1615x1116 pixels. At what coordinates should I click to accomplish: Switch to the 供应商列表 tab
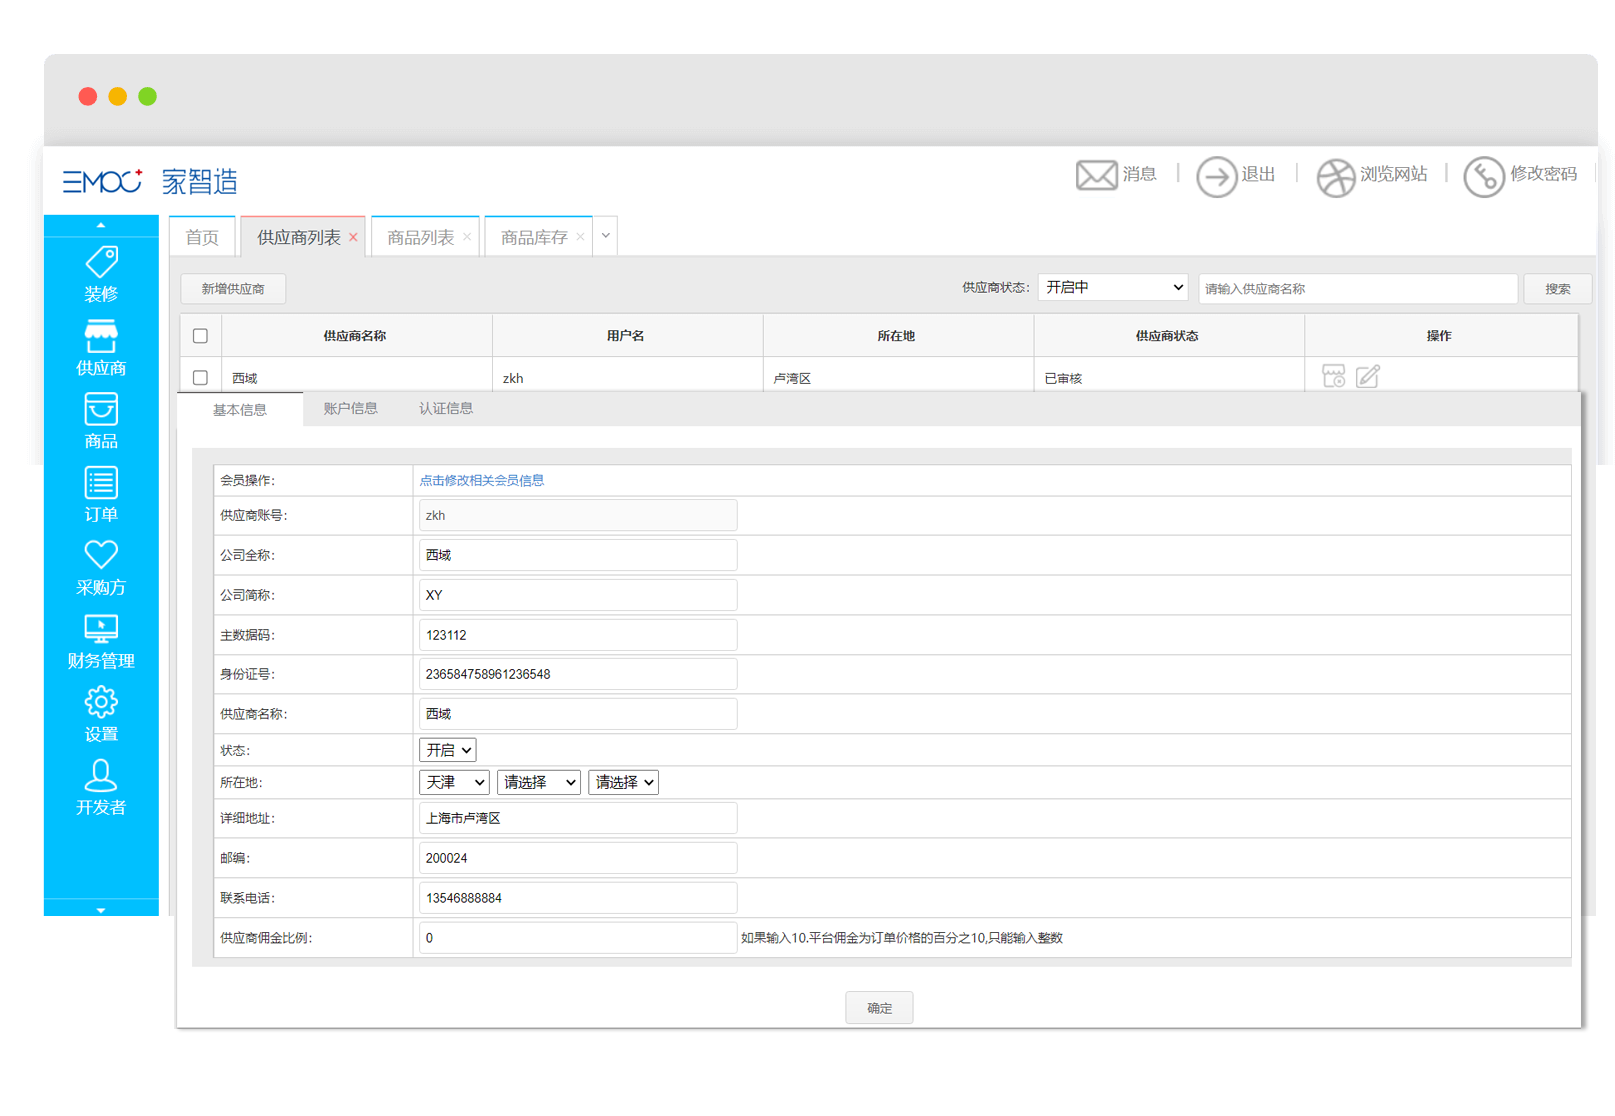click(298, 237)
